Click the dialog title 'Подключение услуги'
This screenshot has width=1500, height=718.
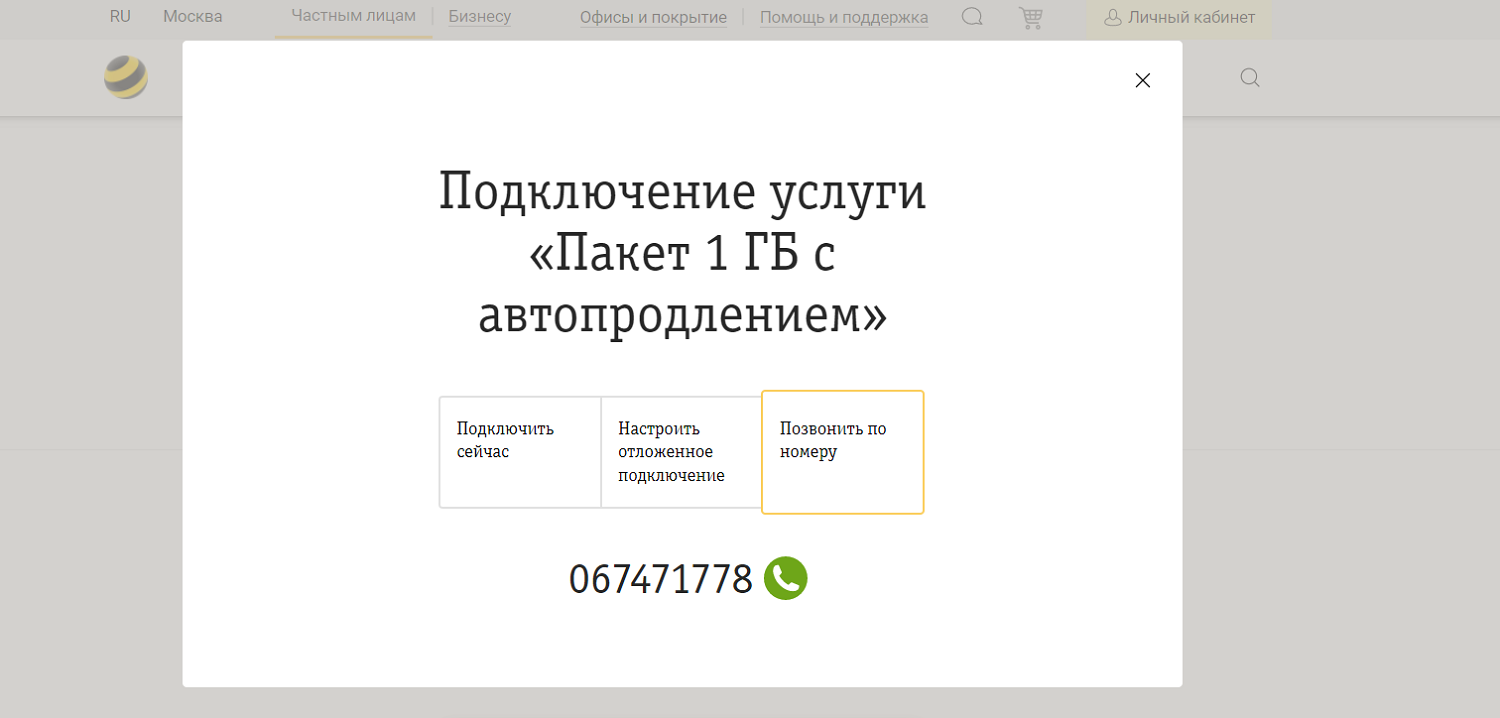click(682, 192)
